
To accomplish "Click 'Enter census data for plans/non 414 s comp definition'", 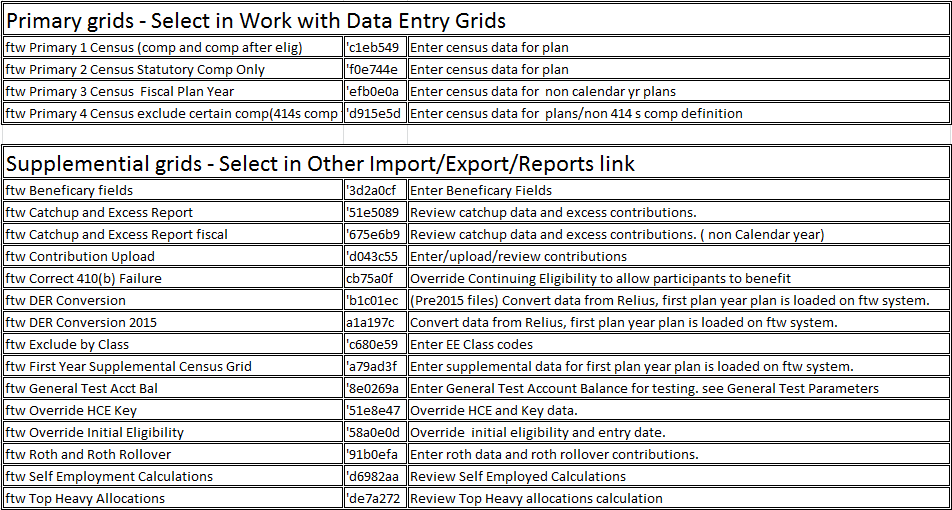I will click(x=678, y=113).
